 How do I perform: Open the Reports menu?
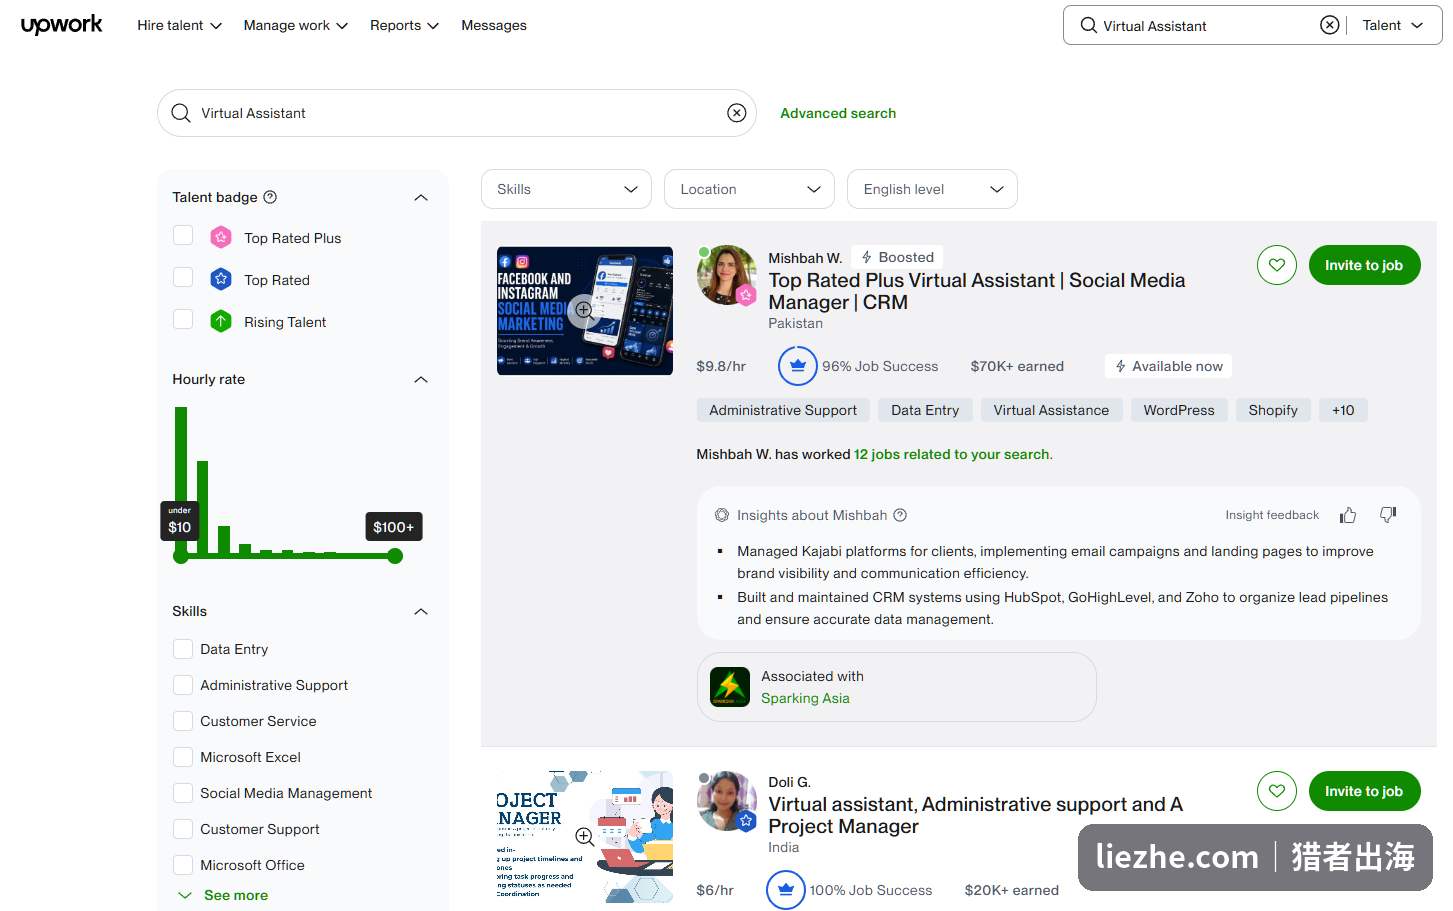coord(404,25)
